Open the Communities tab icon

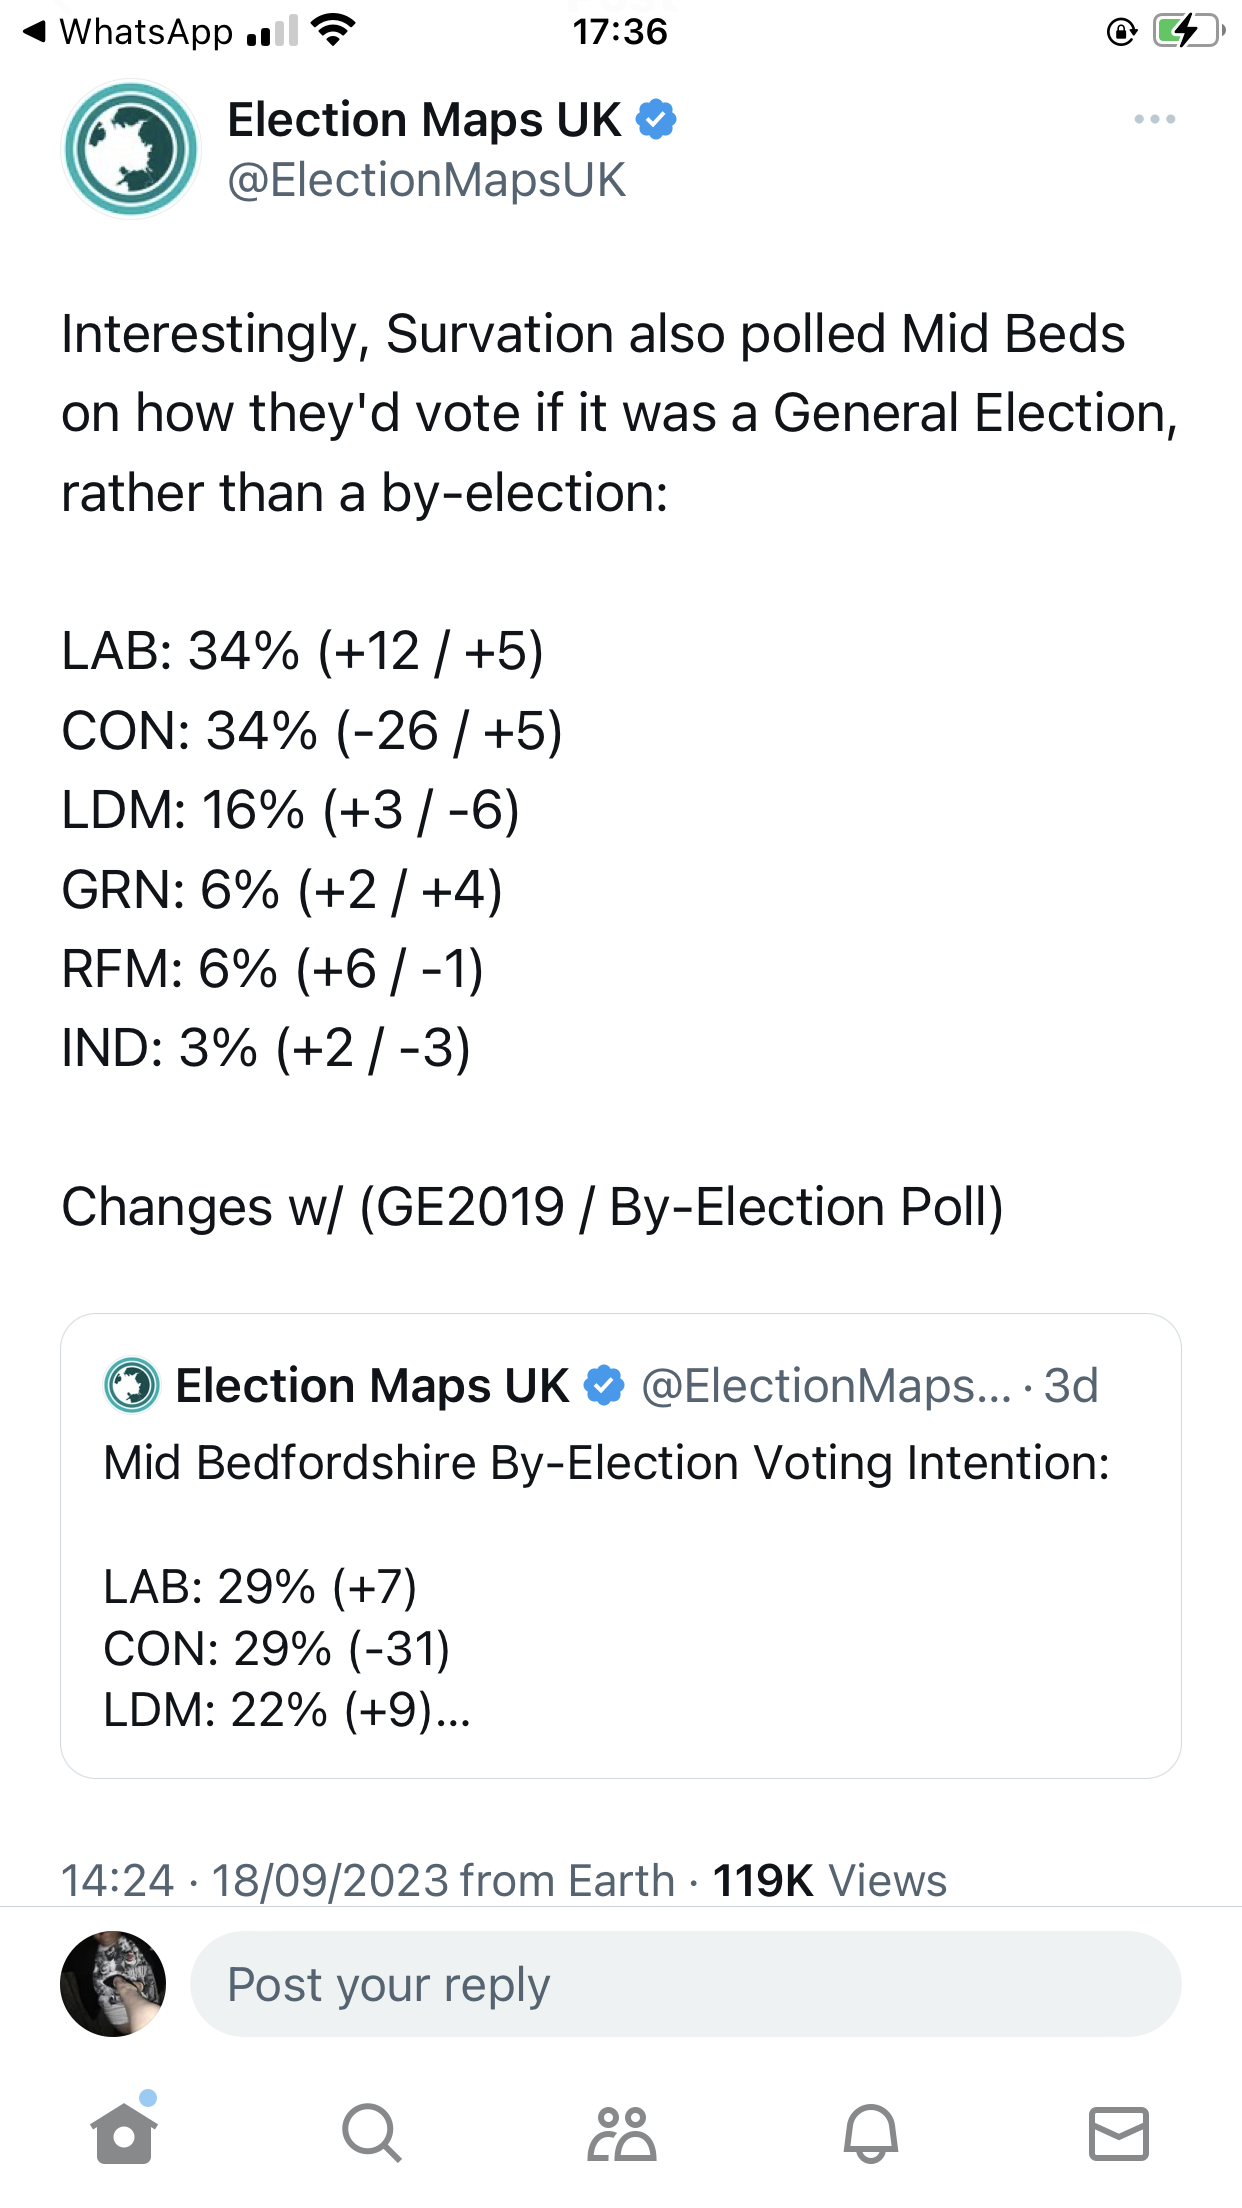point(621,2133)
